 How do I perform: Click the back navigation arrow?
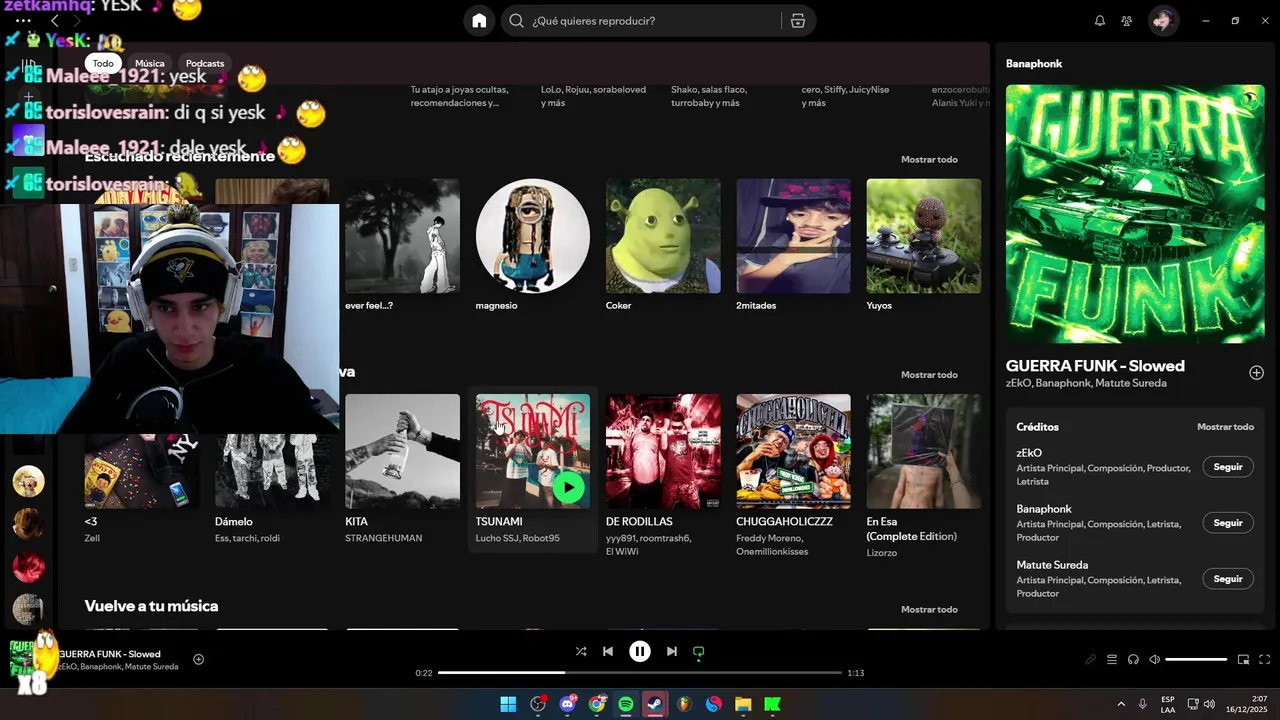(x=55, y=21)
